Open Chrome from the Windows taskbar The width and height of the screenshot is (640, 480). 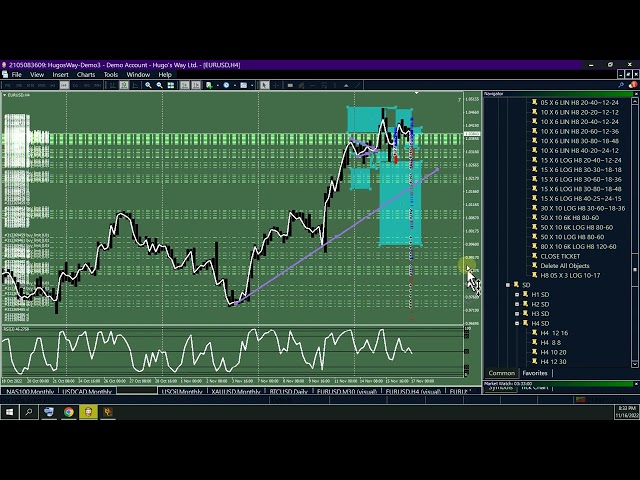(x=69, y=412)
